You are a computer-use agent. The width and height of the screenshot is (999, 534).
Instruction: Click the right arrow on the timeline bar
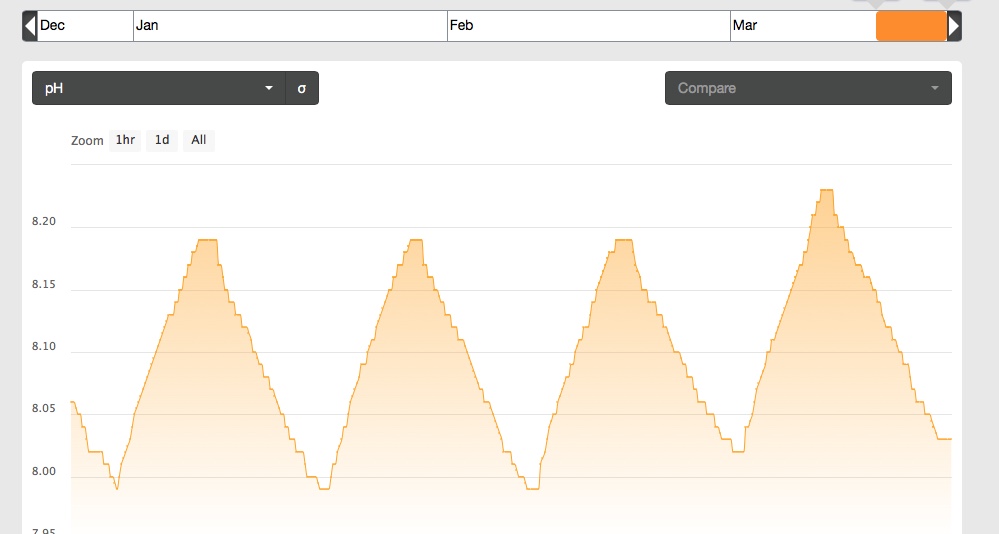[x=954, y=26]
